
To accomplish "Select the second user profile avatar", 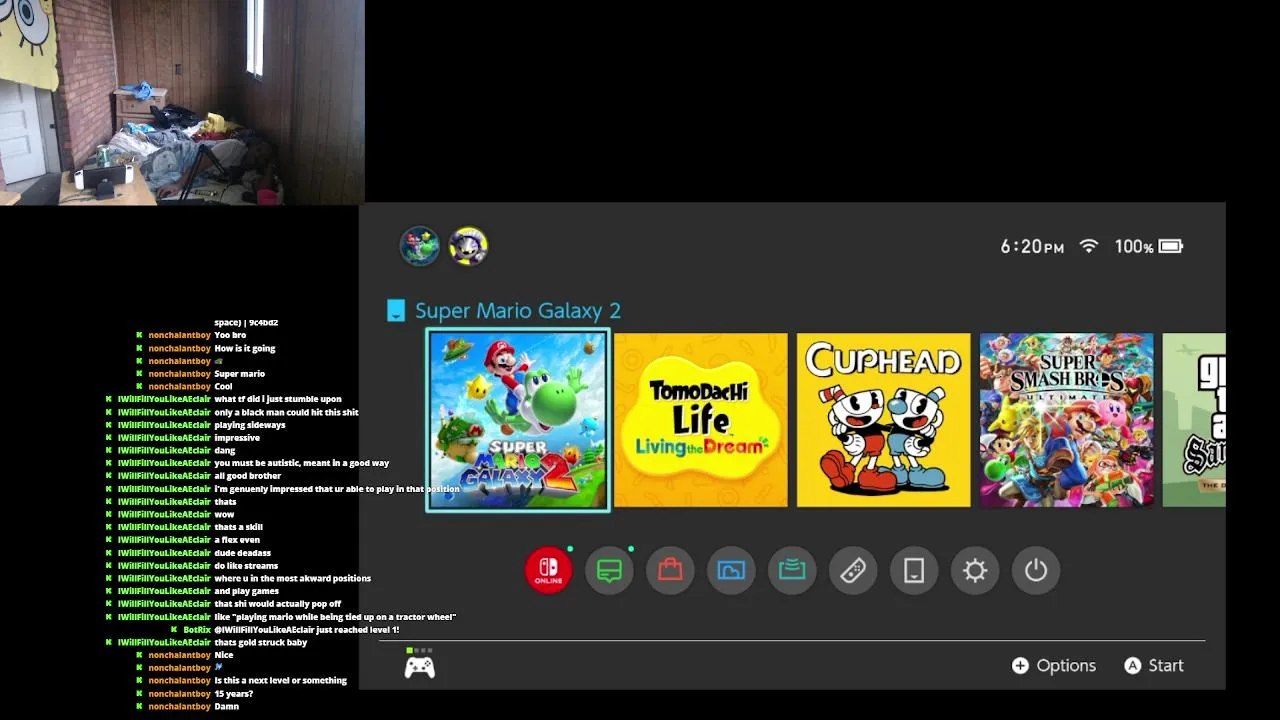I will pyautogui.click(x=468, y=246).
